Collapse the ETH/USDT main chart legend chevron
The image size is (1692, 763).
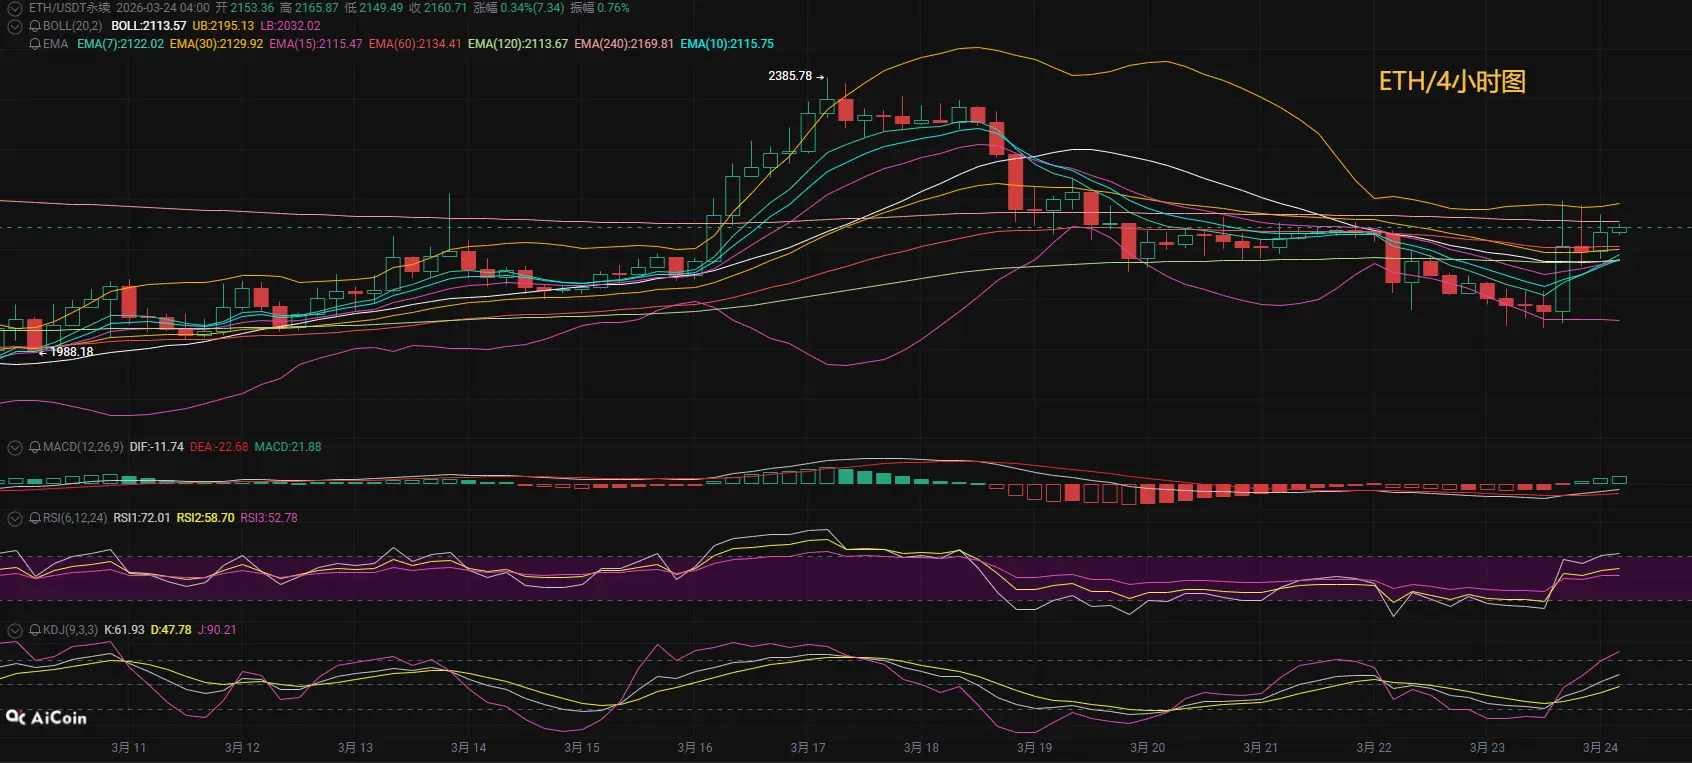click(x=15, y=8)
